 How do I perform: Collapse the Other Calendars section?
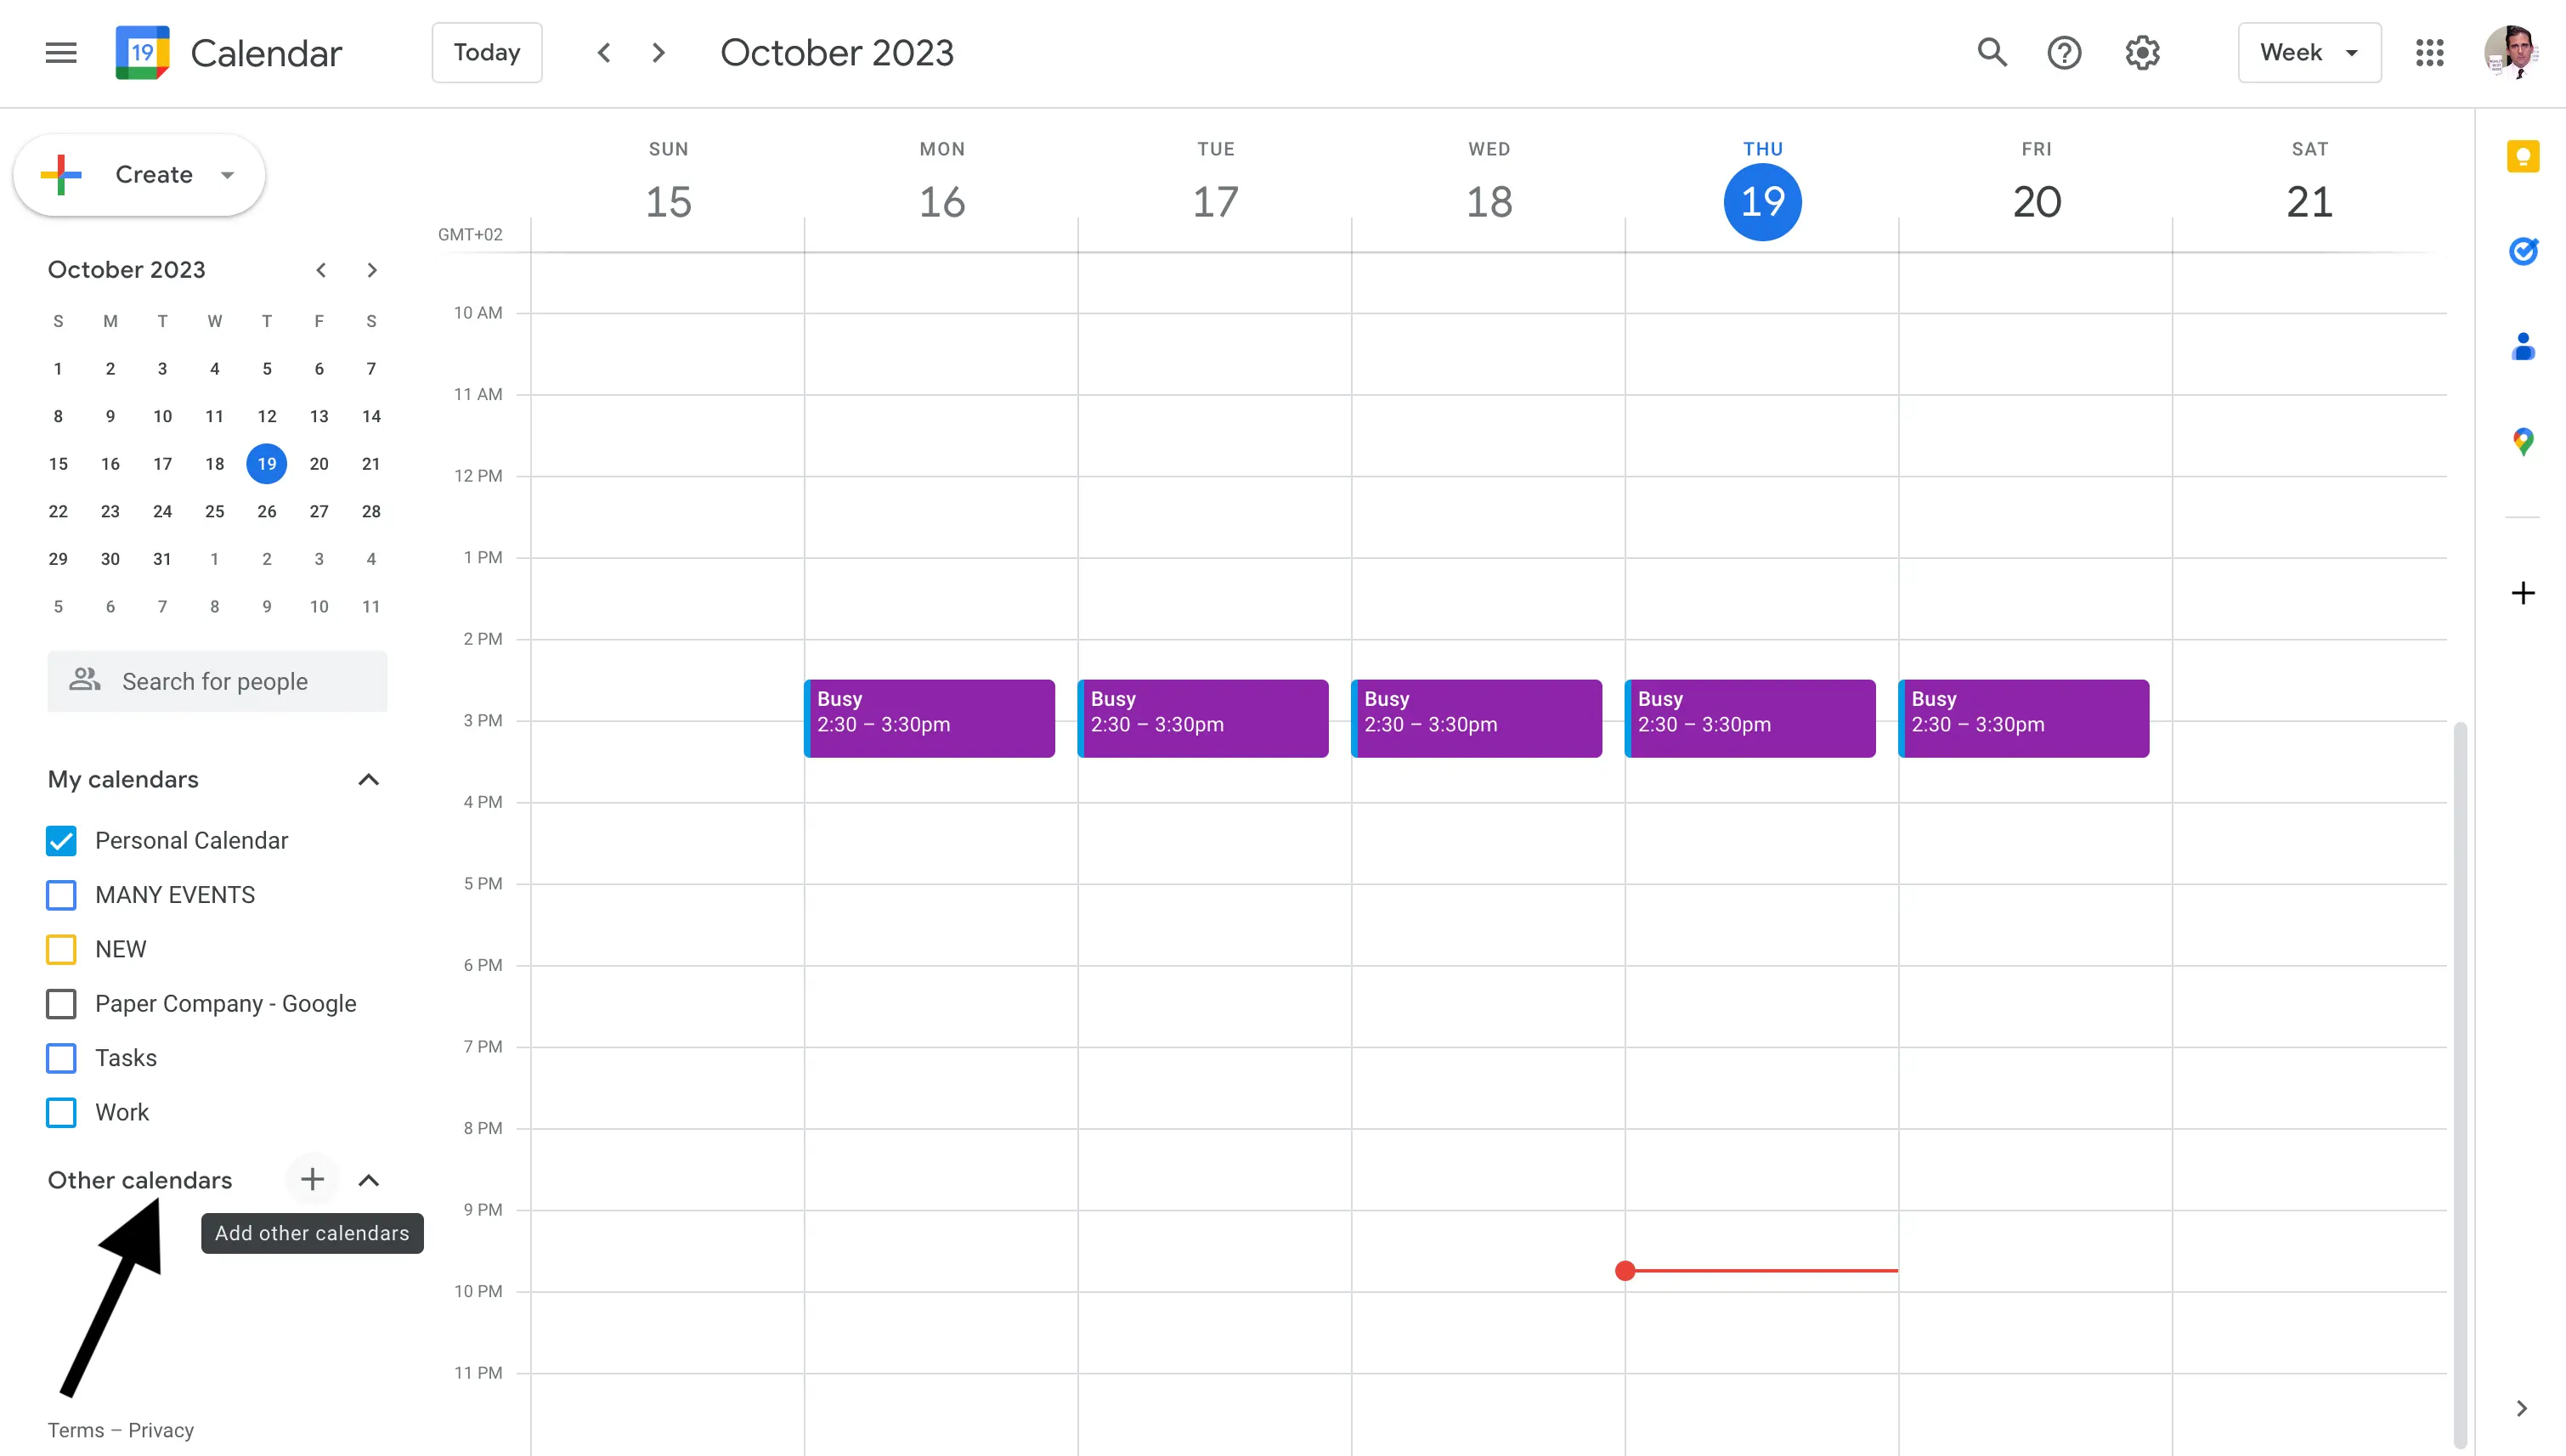pos(370,1179)
